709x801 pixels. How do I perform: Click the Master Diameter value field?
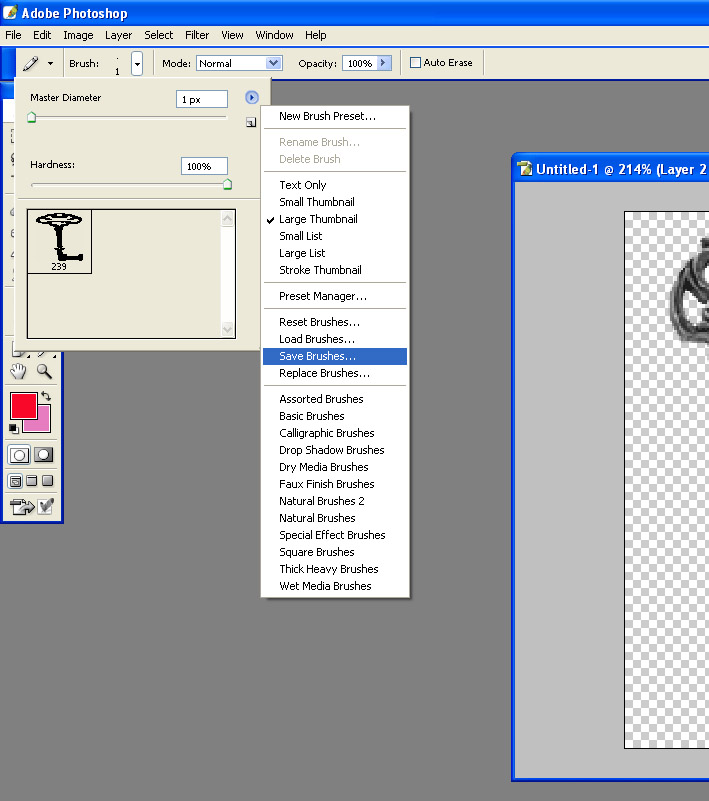(202, 99)
